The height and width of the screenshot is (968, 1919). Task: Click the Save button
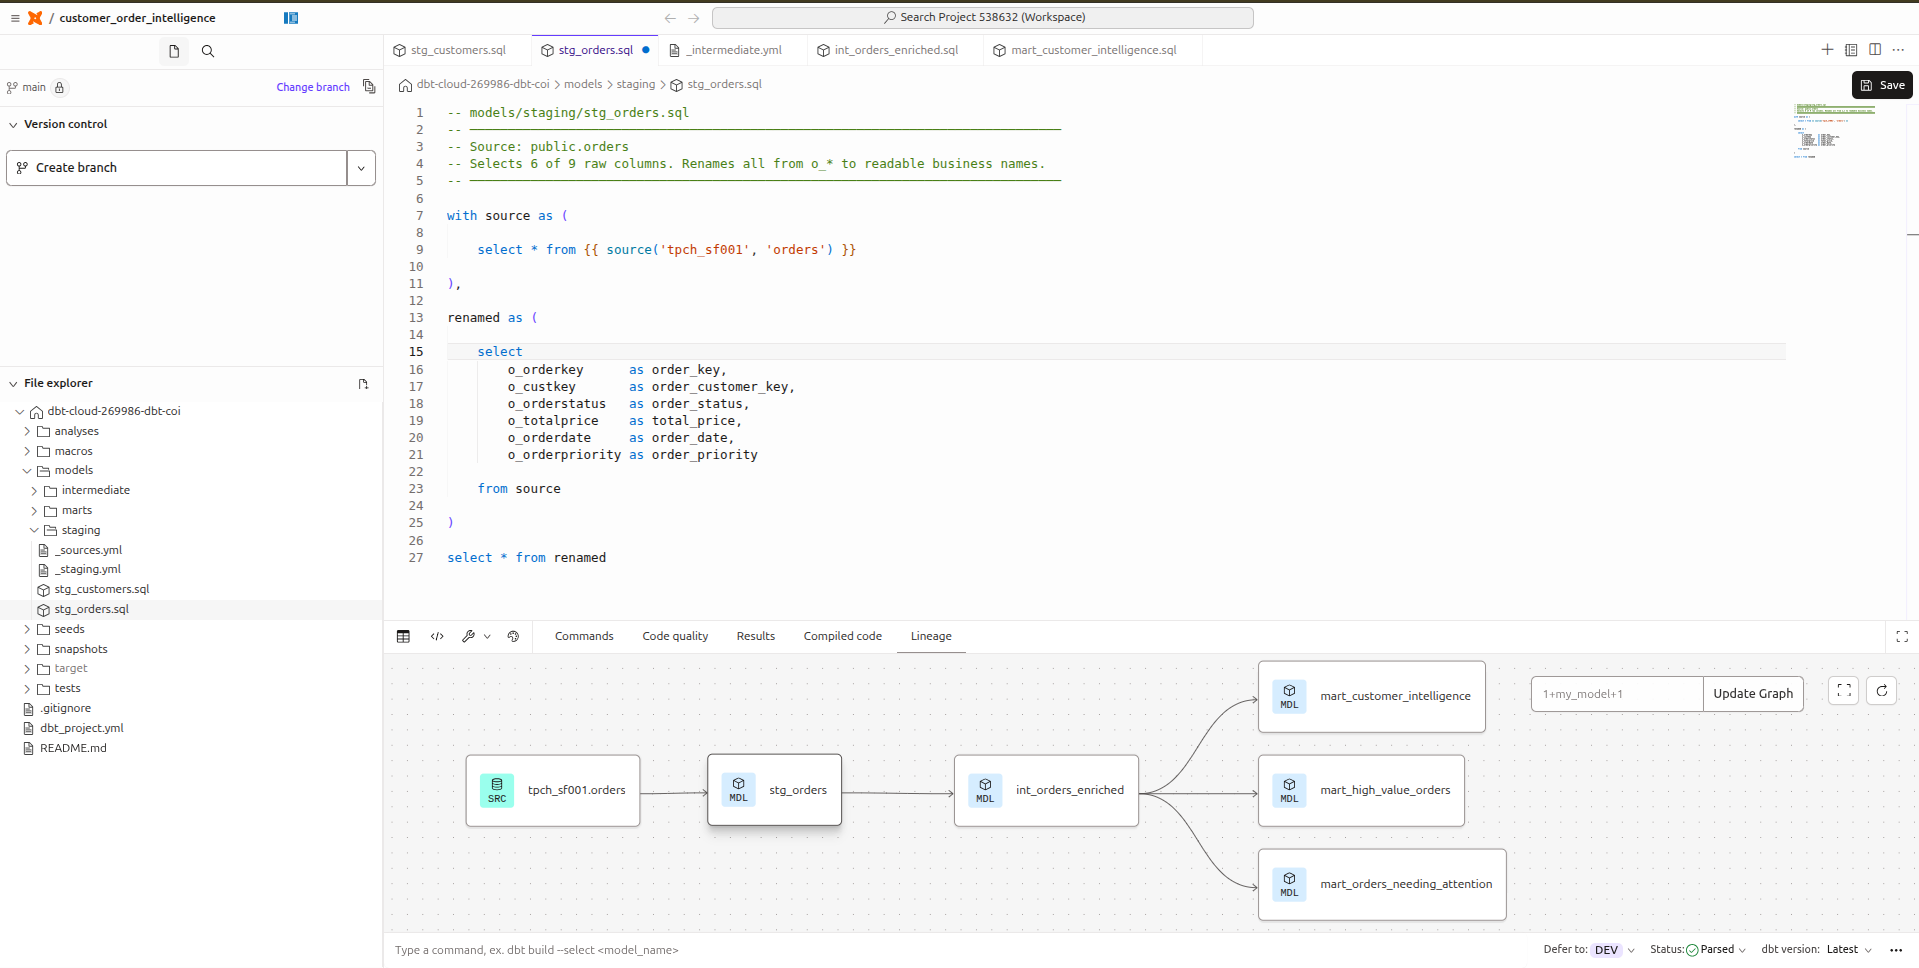[x=1882, y=86]
